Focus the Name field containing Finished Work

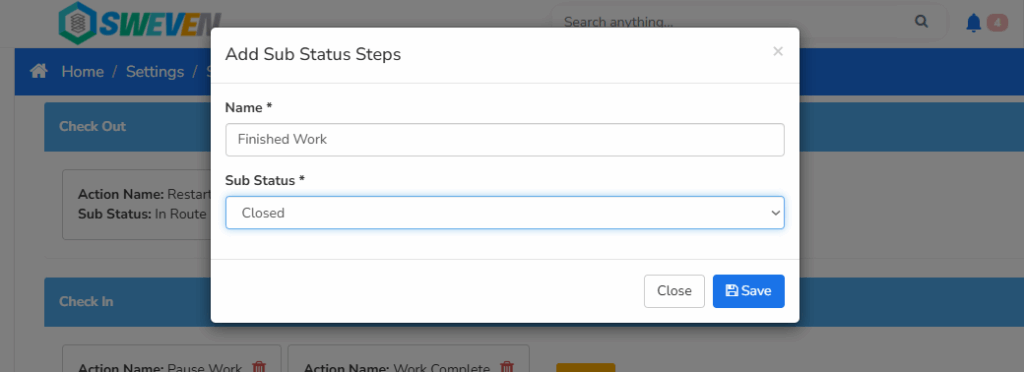click(505, 140)
